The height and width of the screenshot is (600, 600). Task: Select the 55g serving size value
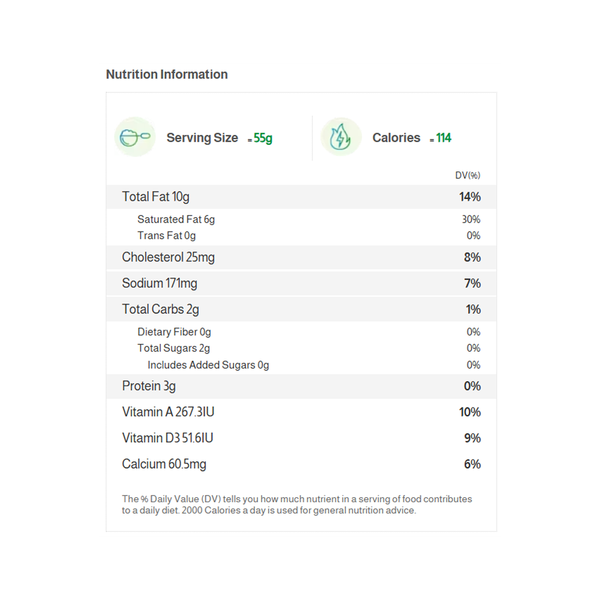tap(263, 138)
